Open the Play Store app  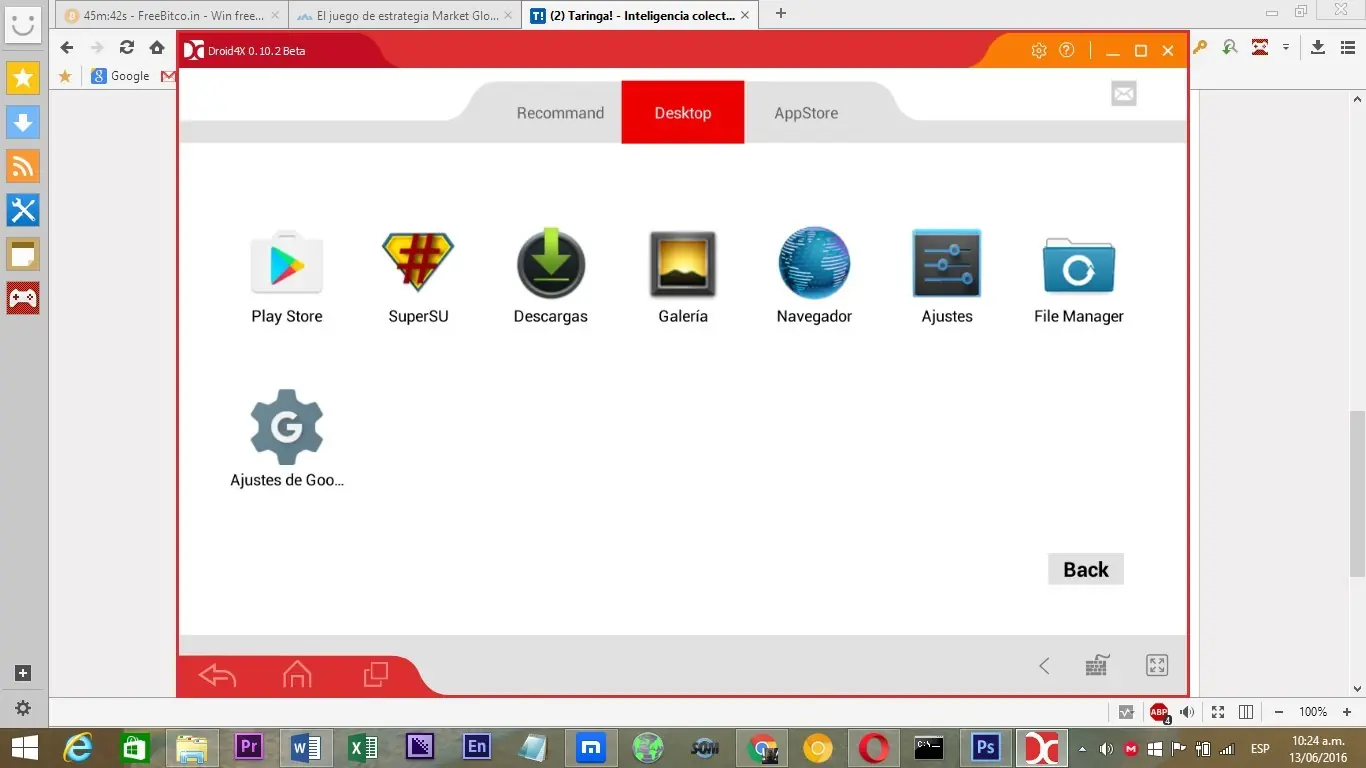287,277
